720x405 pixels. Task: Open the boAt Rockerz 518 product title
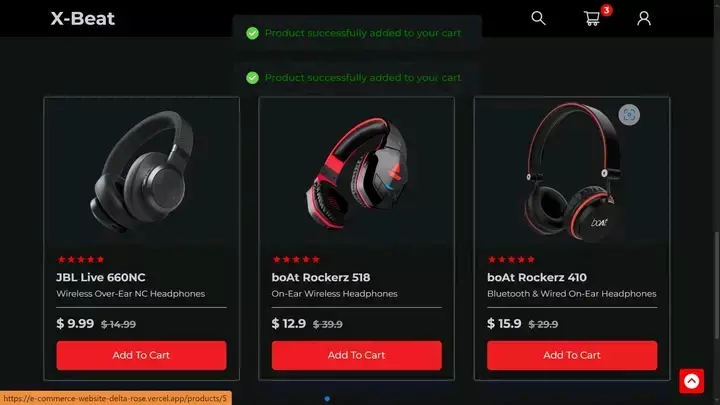click(321, 277)
